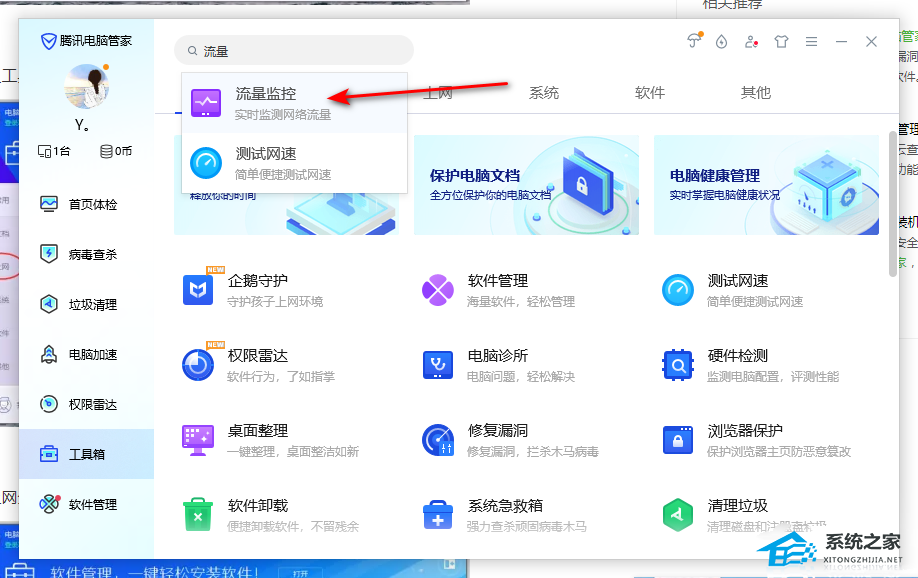Click the 修复漏洞，拦杀木马病毒 text
This screenshot has height=578, width=918.
pyautogui.click(x=533, y=452)
